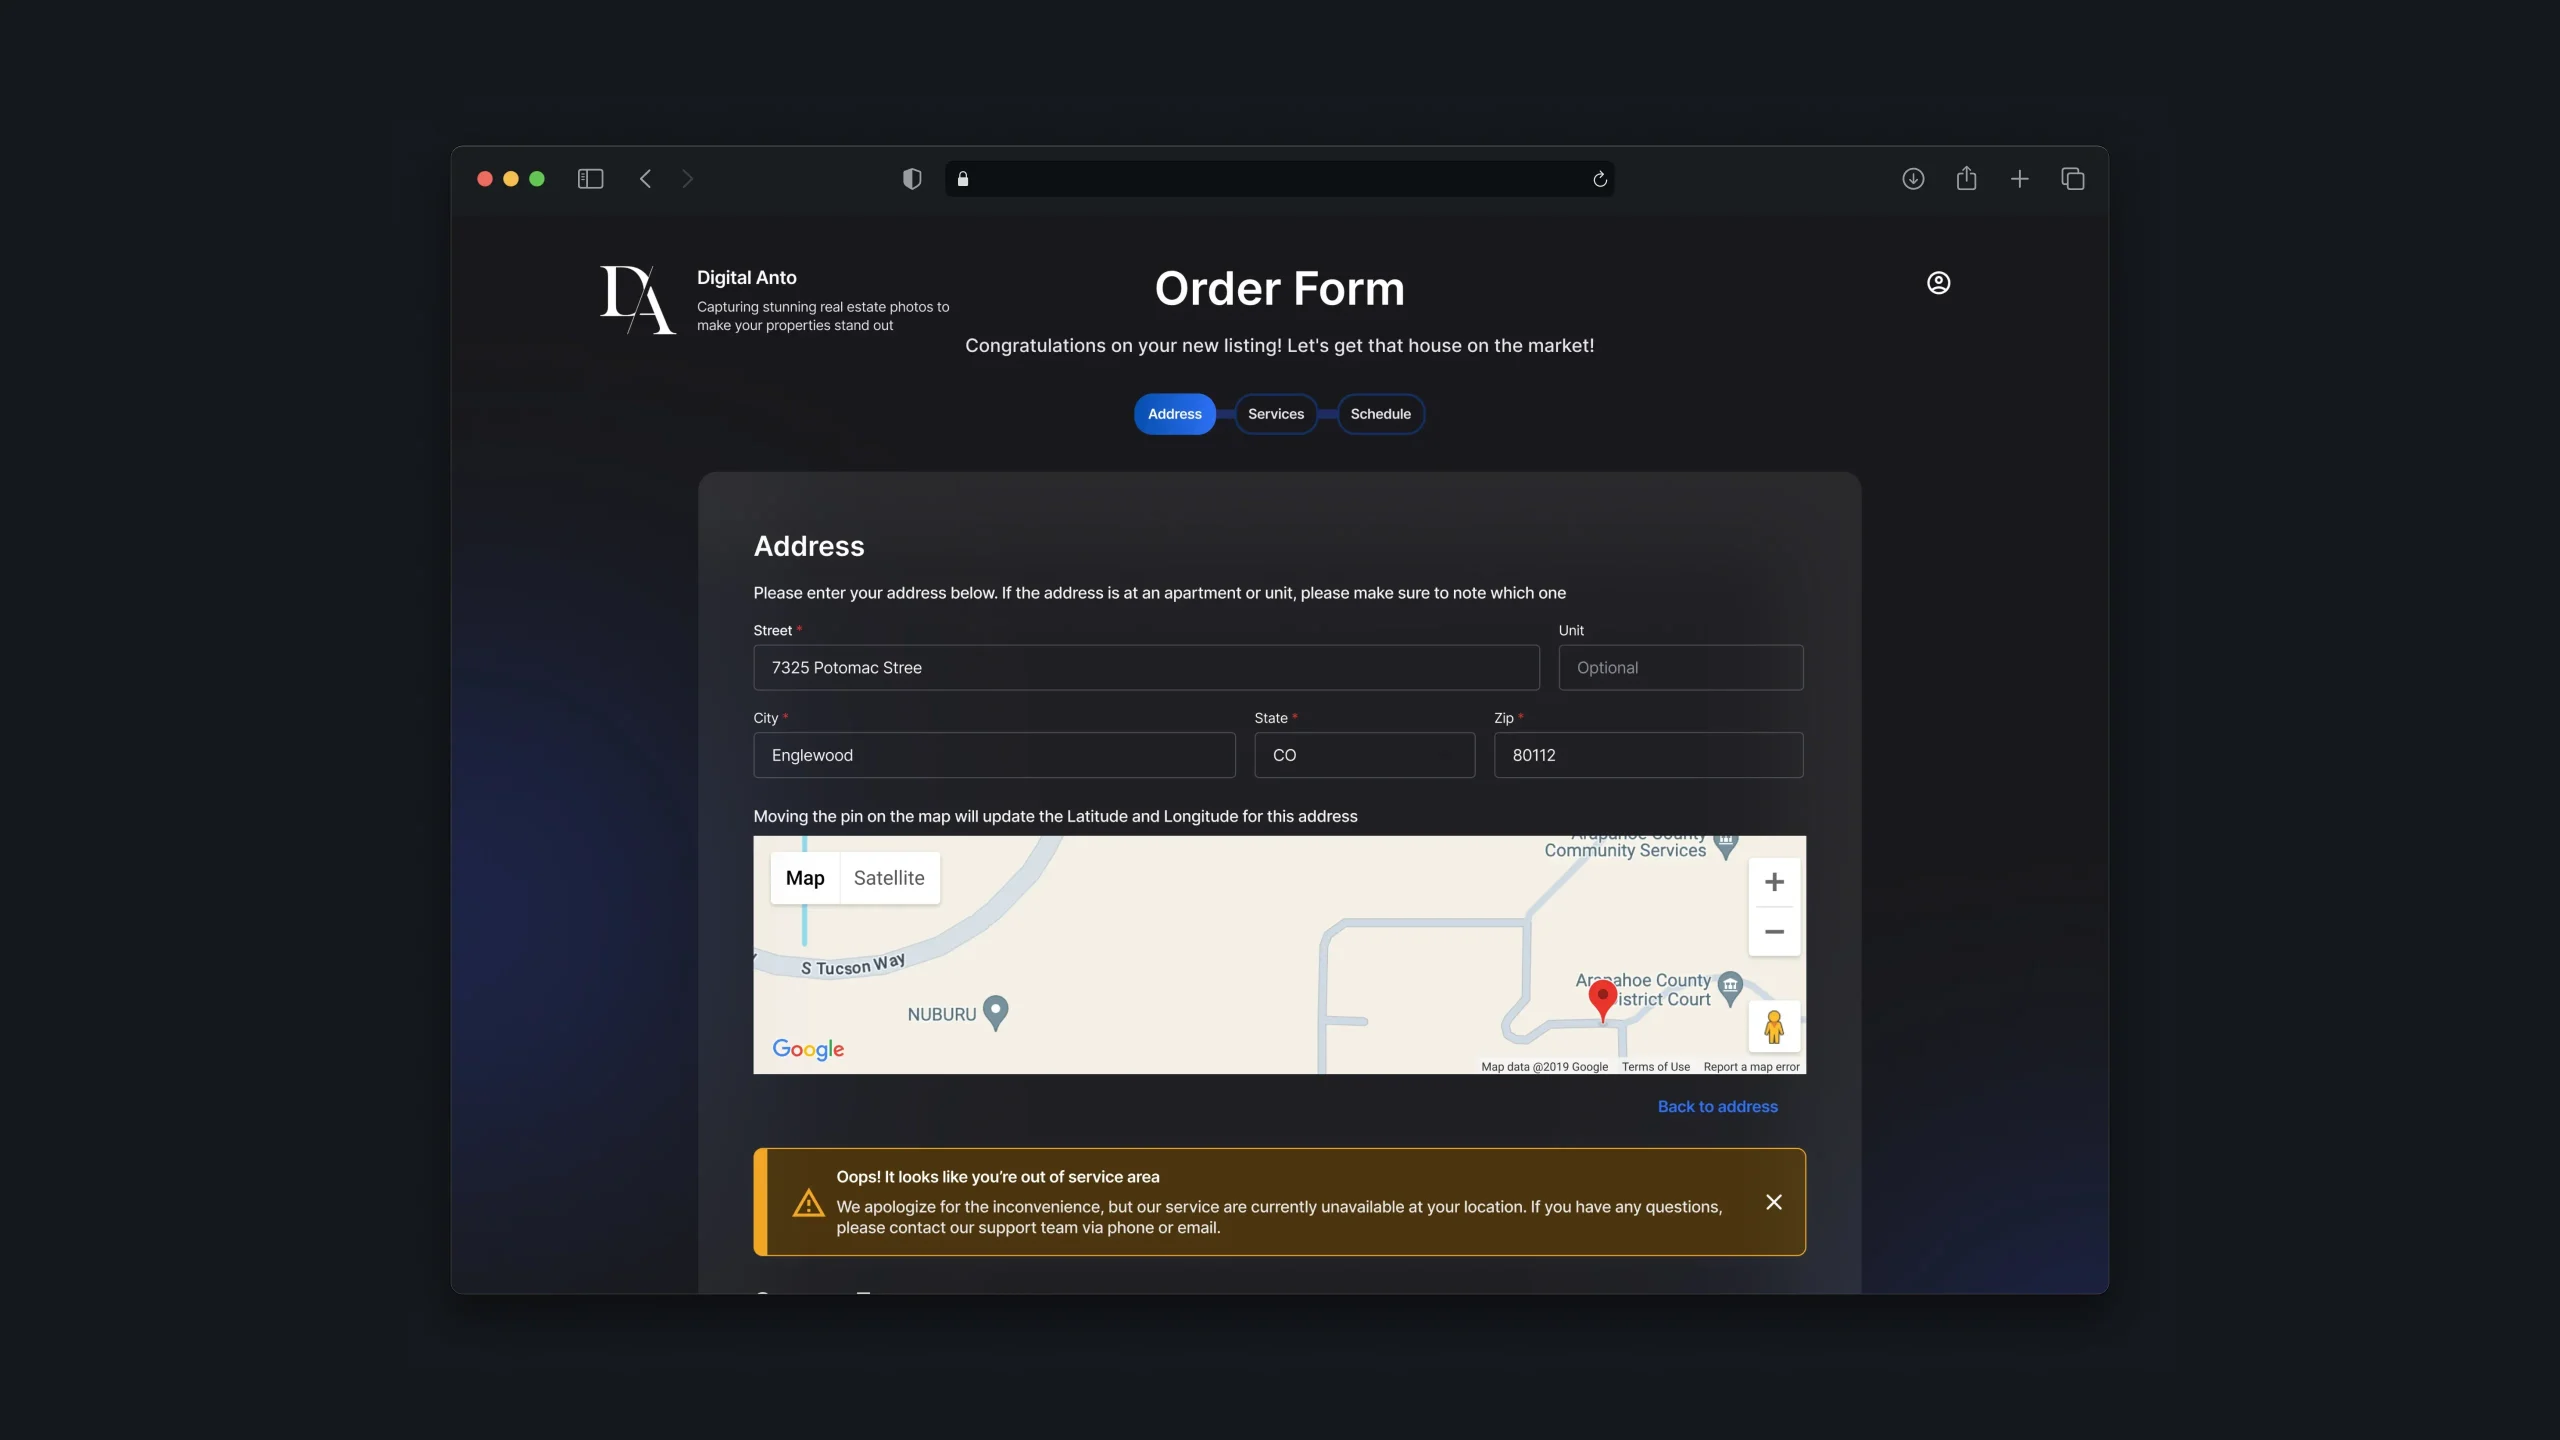
Task: Open the Terms of Use link
Action: [1656, 1067]
